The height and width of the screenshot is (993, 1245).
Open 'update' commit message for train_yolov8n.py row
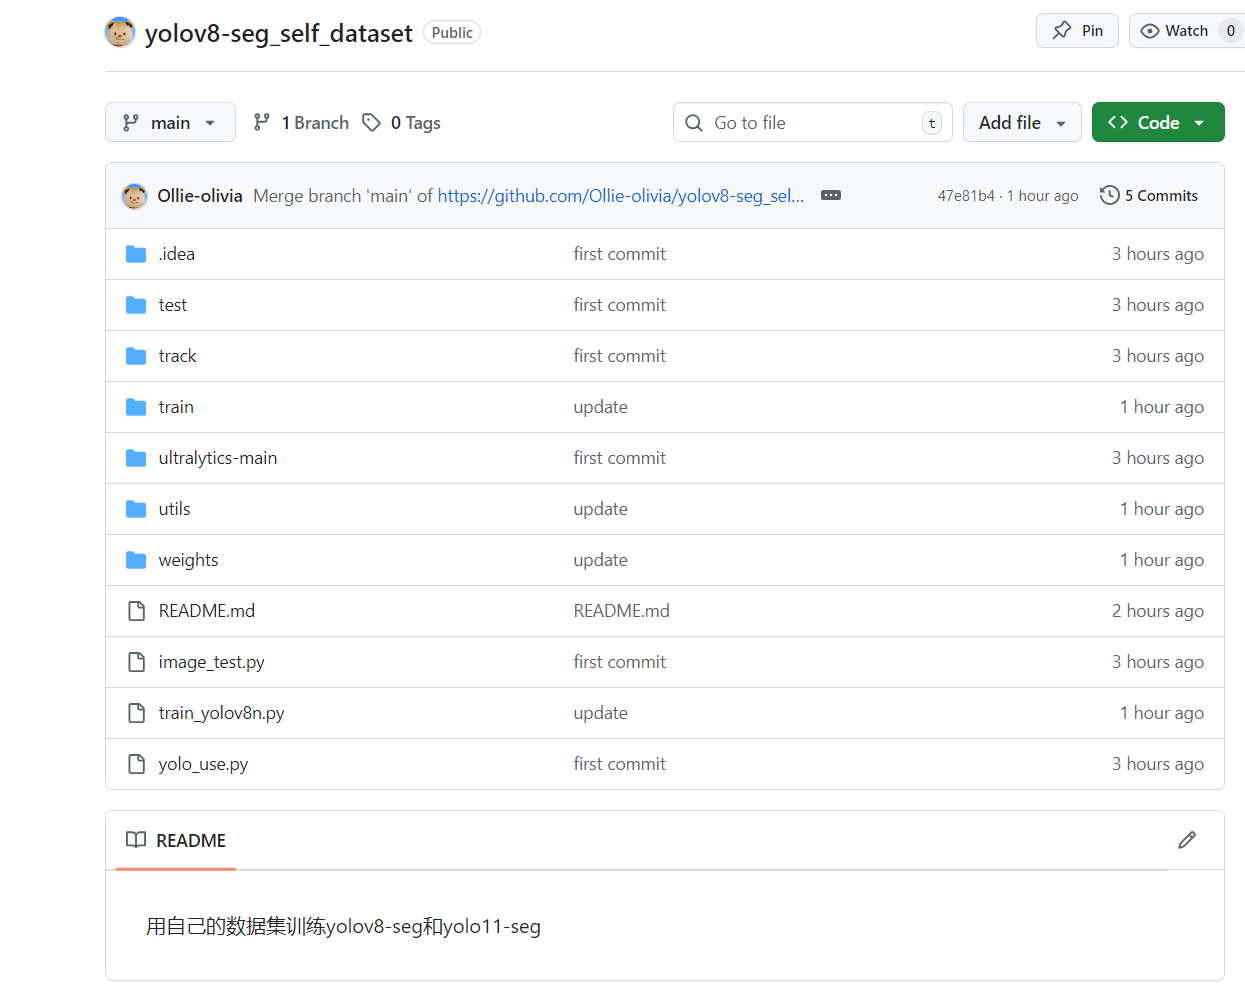(600, 713)
